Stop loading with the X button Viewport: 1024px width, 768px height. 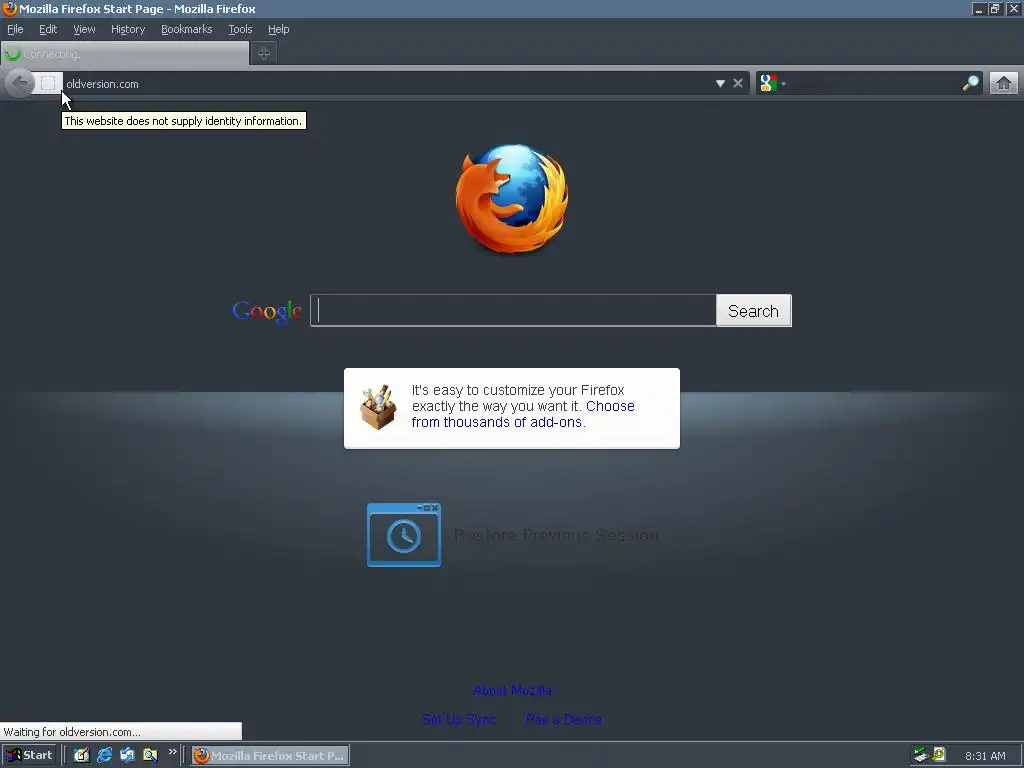(x=738, y=83)
